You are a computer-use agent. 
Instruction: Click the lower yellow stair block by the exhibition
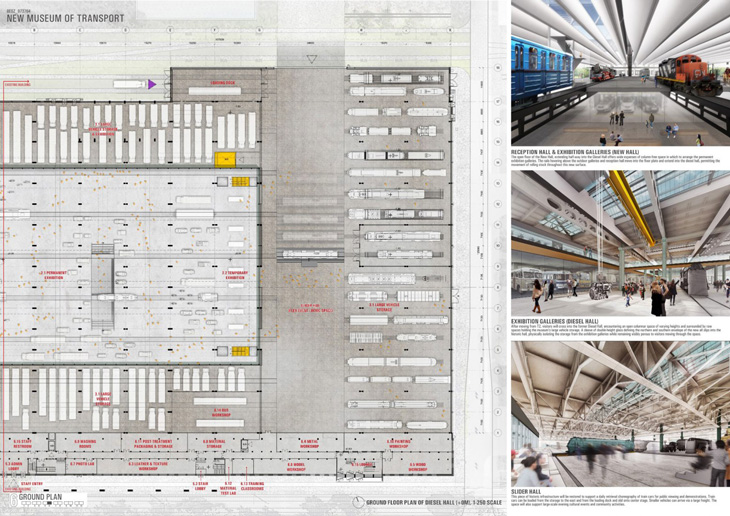(x=241, y=351)
